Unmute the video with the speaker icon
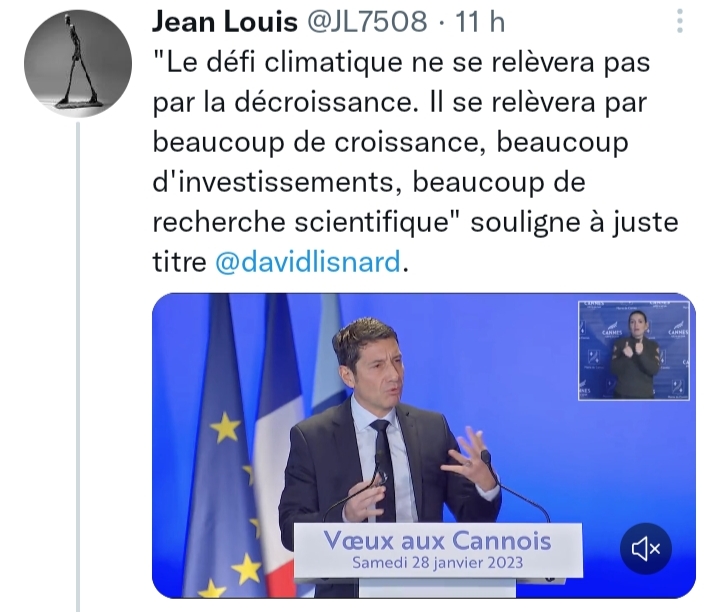 [x=646, y=549]
